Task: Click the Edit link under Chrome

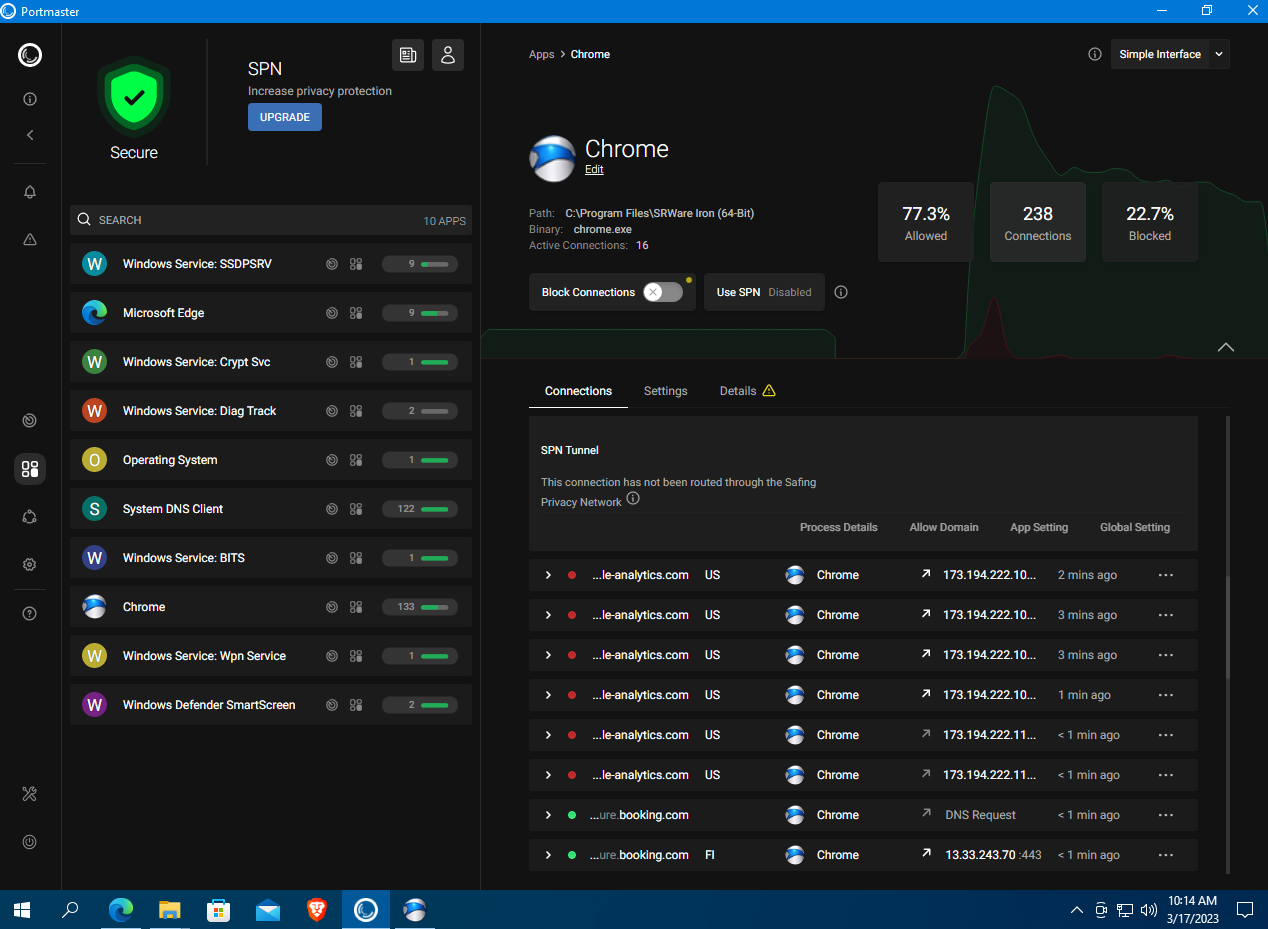Action: click(594, 170)
